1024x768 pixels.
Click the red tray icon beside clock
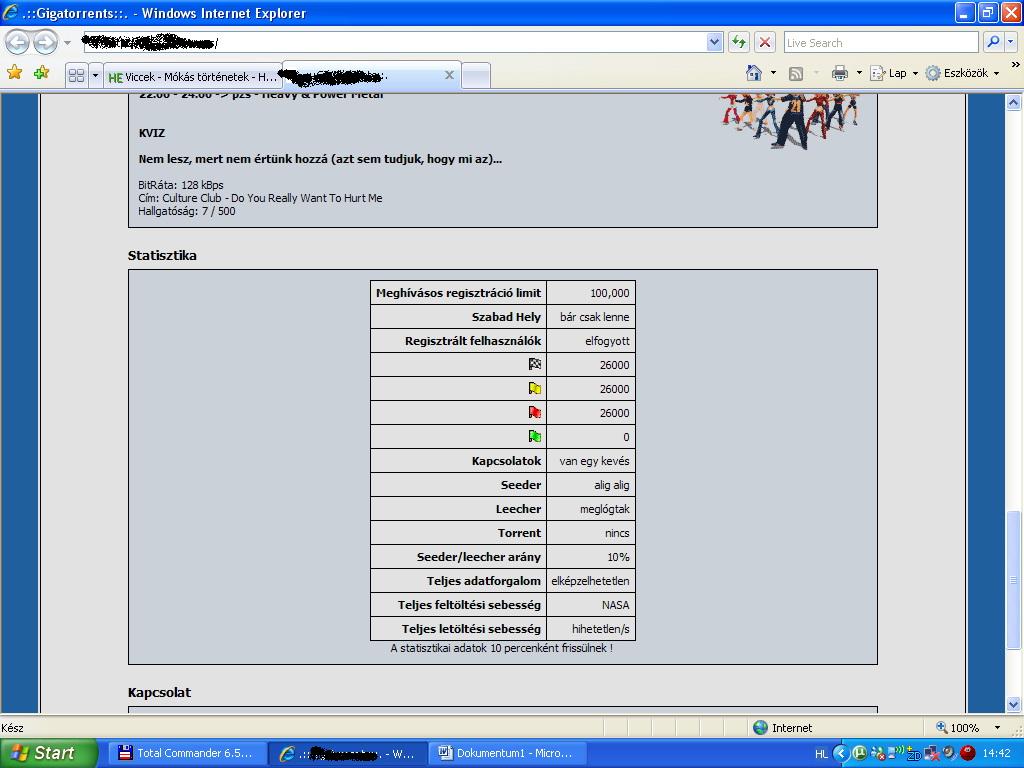click(x=968, y=753)
